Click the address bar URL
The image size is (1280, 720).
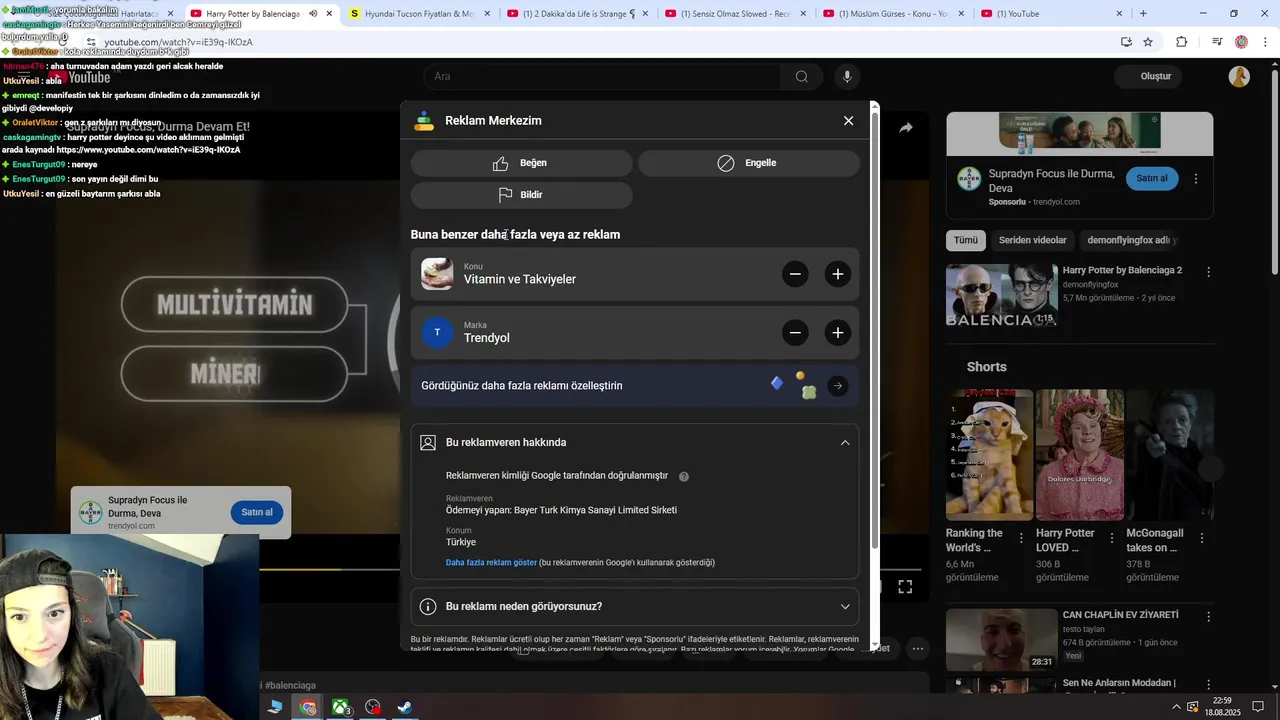[178, 42]
